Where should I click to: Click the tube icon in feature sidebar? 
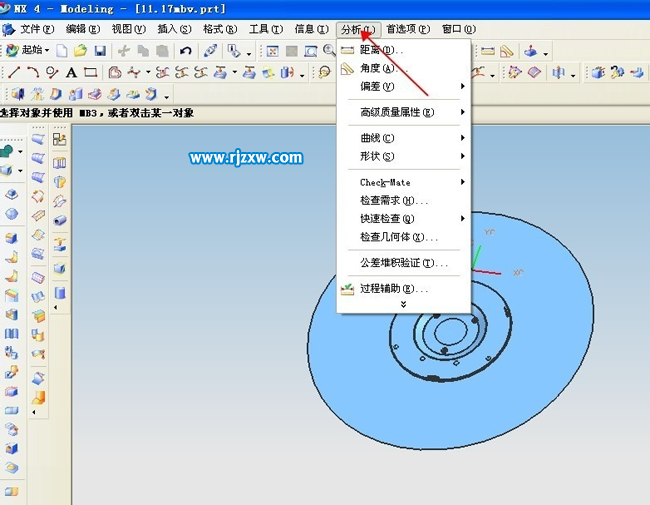[x=60, y=220]
